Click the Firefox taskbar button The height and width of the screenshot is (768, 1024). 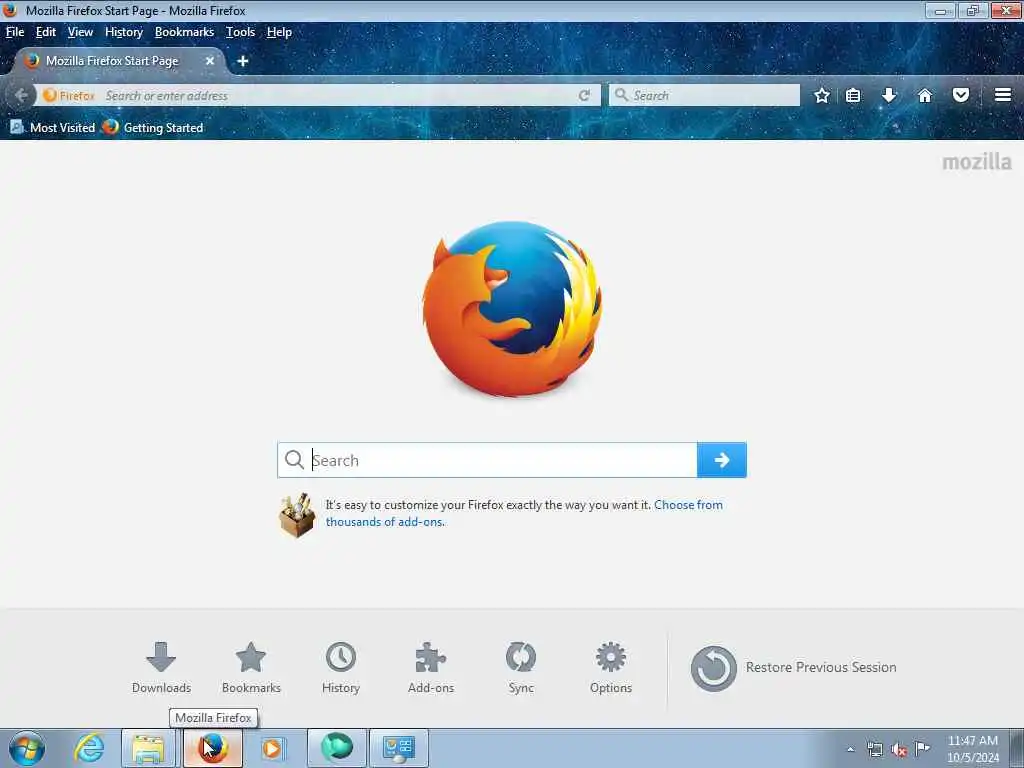pos(213,748)
